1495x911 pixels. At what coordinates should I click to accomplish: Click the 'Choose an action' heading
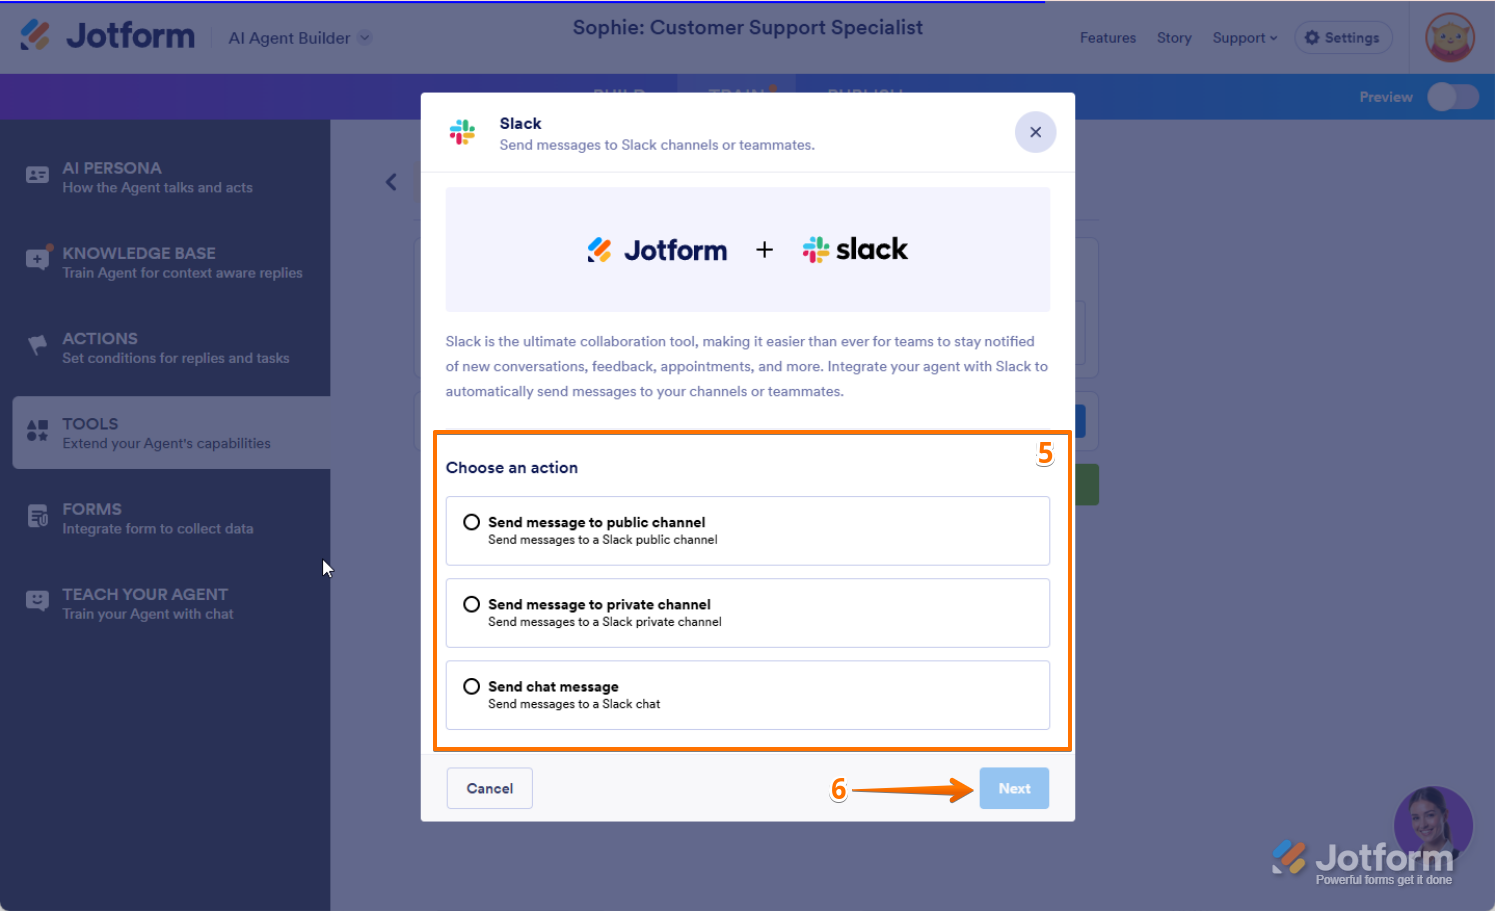click(x=512, y=468)
